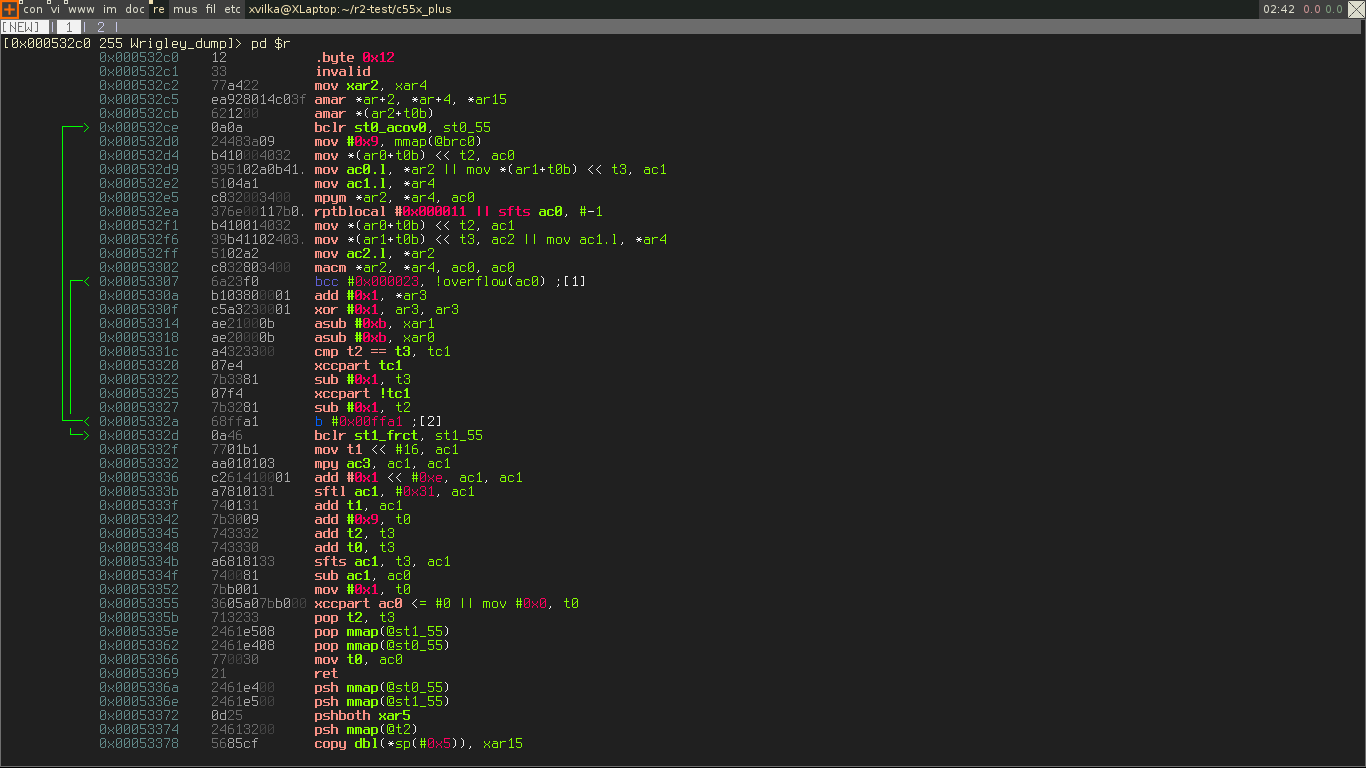Click the "add #0x1, *ar3" instruction
Viewport: 1366px width, 768px height.
point(371,295)
